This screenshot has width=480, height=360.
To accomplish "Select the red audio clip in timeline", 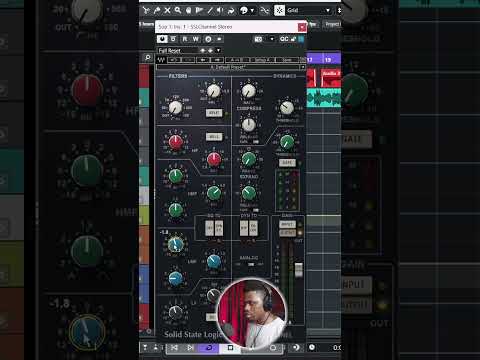I will [x=331, y=78].
